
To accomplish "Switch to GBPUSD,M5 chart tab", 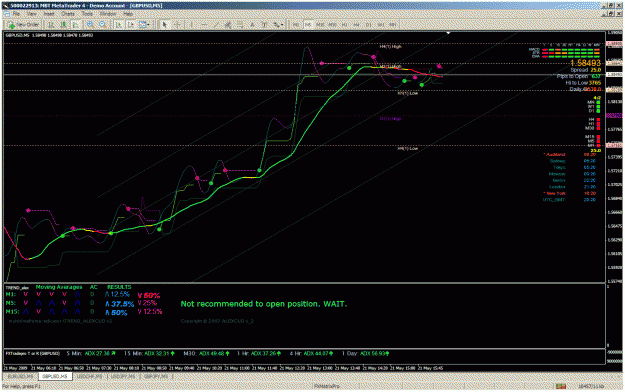I will pos(55,376).
